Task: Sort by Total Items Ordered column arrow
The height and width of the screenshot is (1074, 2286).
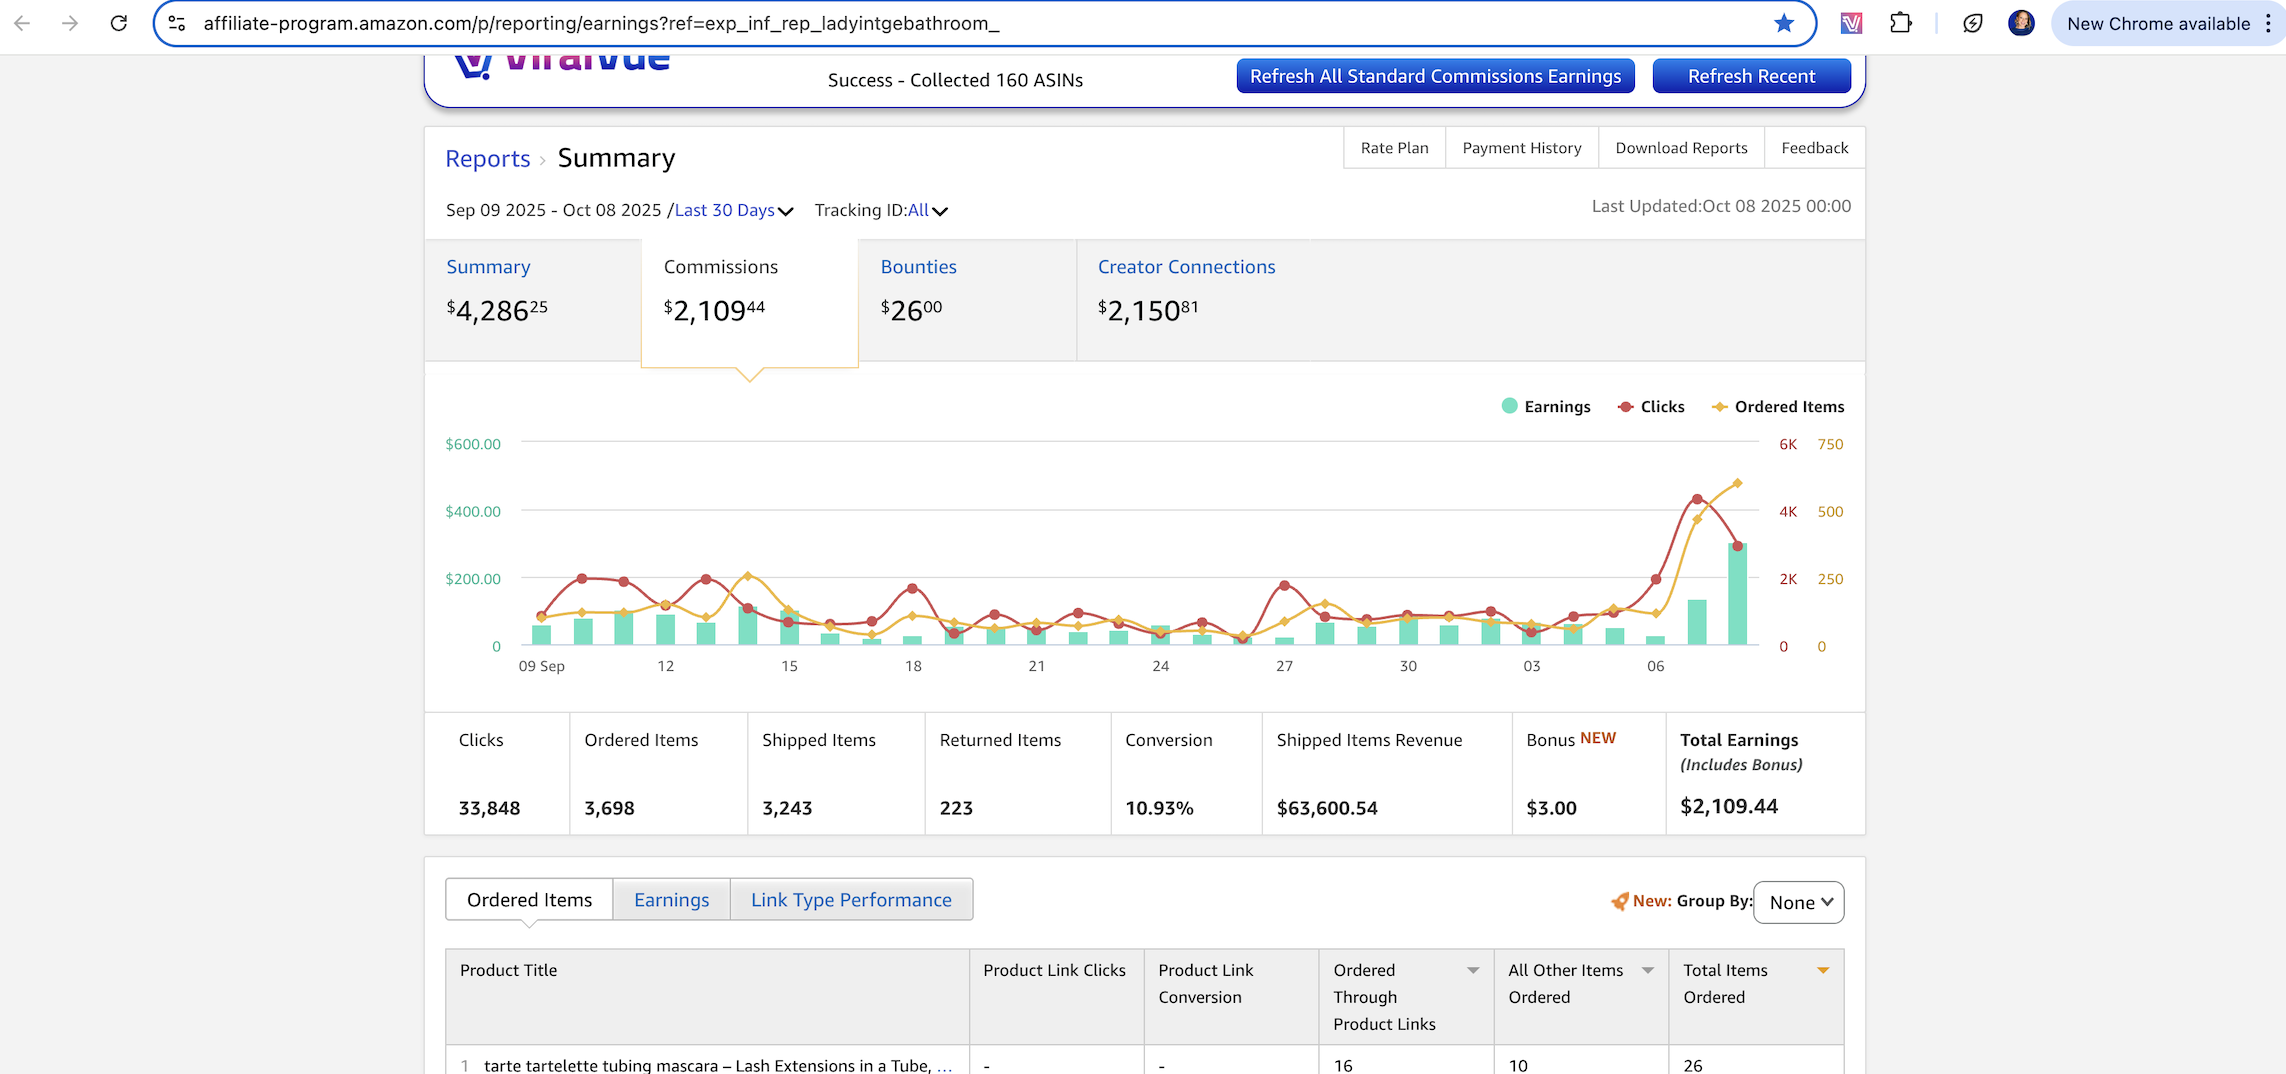Action: pyautogui.click(x=1822, y=970)
